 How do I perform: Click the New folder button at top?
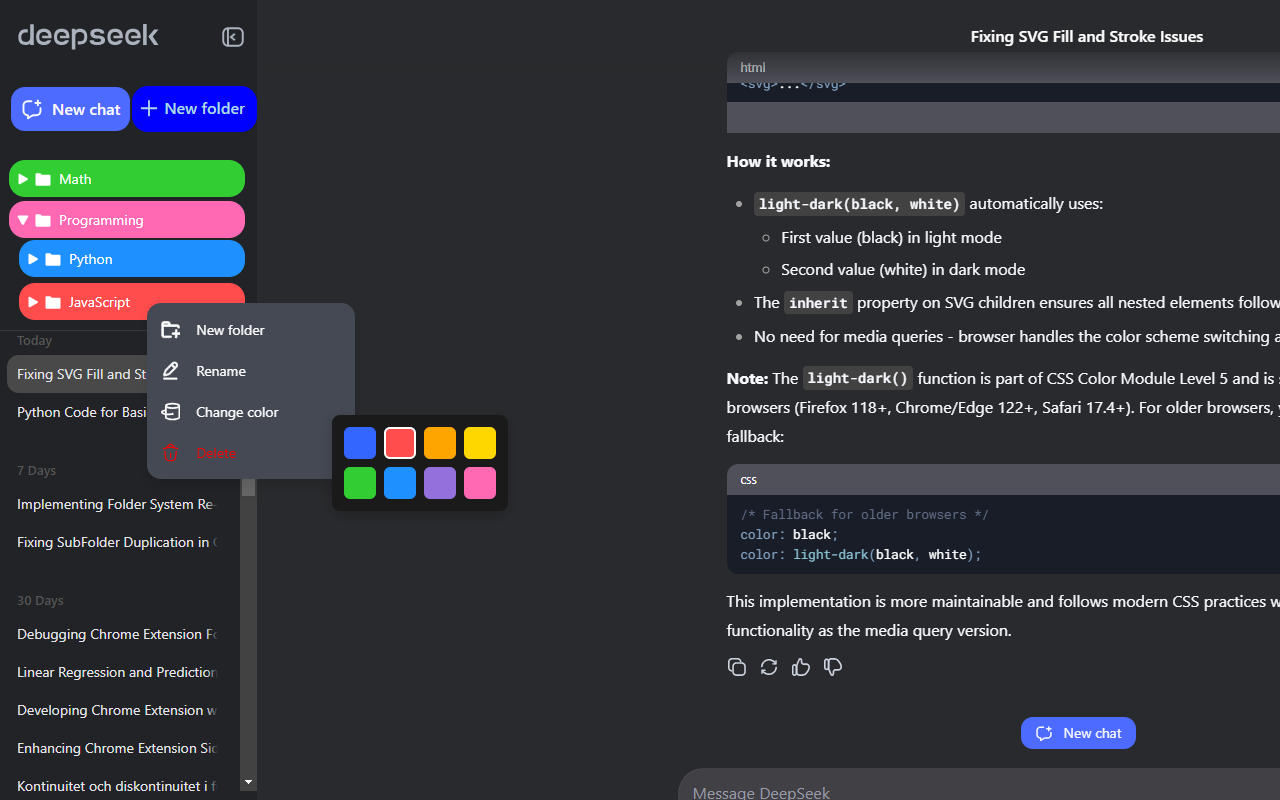point(194,109)
